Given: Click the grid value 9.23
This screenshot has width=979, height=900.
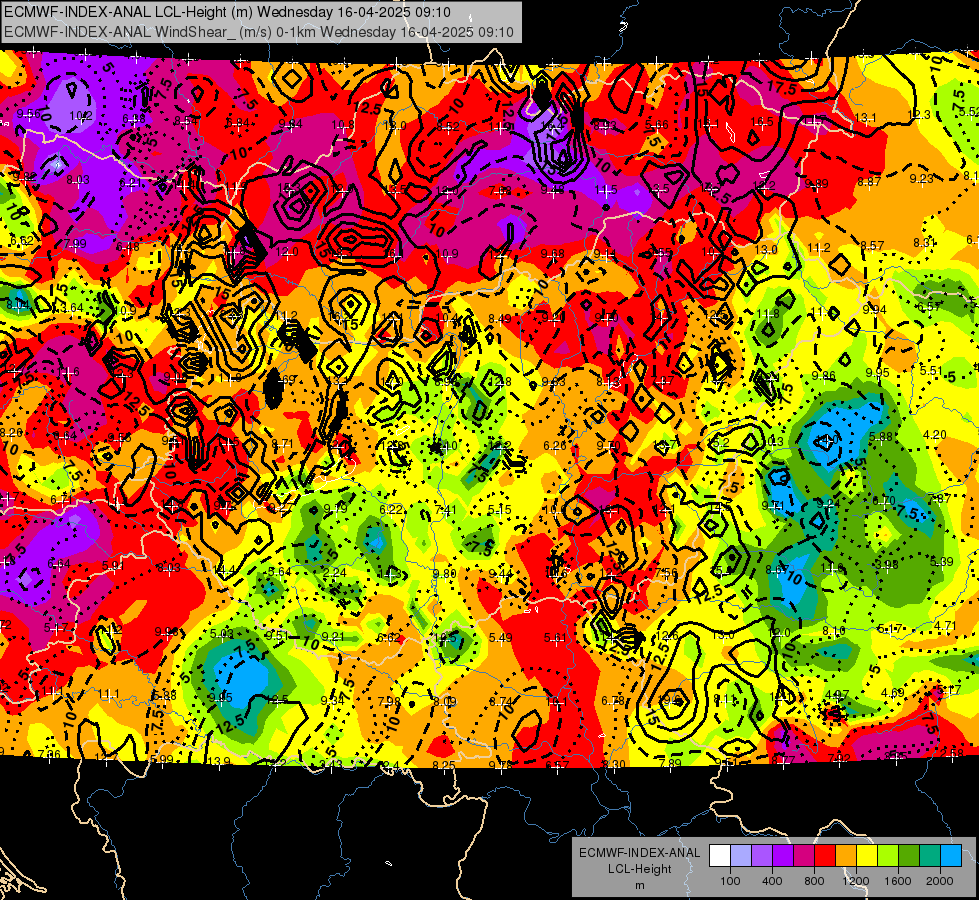Looking at the screenshot, I should coord(922,179).
